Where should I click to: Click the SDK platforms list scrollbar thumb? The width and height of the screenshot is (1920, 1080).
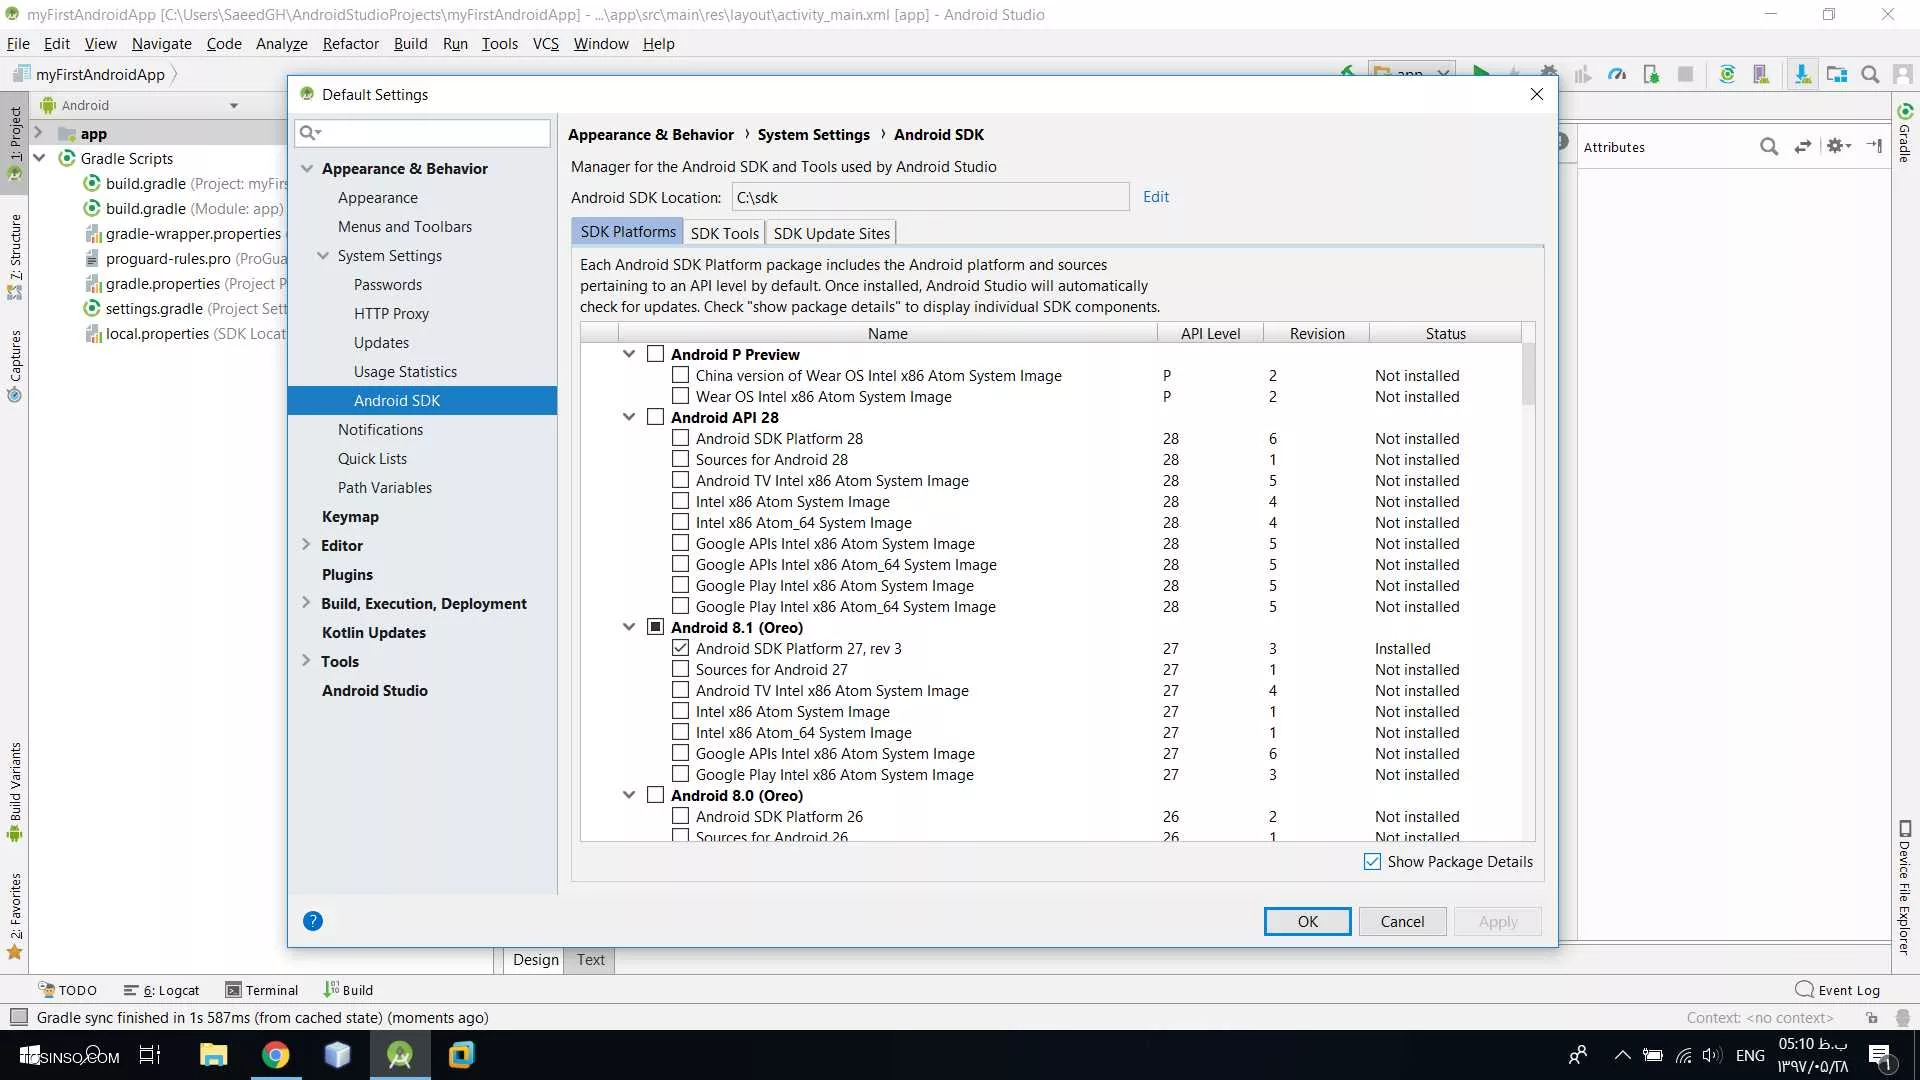pos(1528,375)
